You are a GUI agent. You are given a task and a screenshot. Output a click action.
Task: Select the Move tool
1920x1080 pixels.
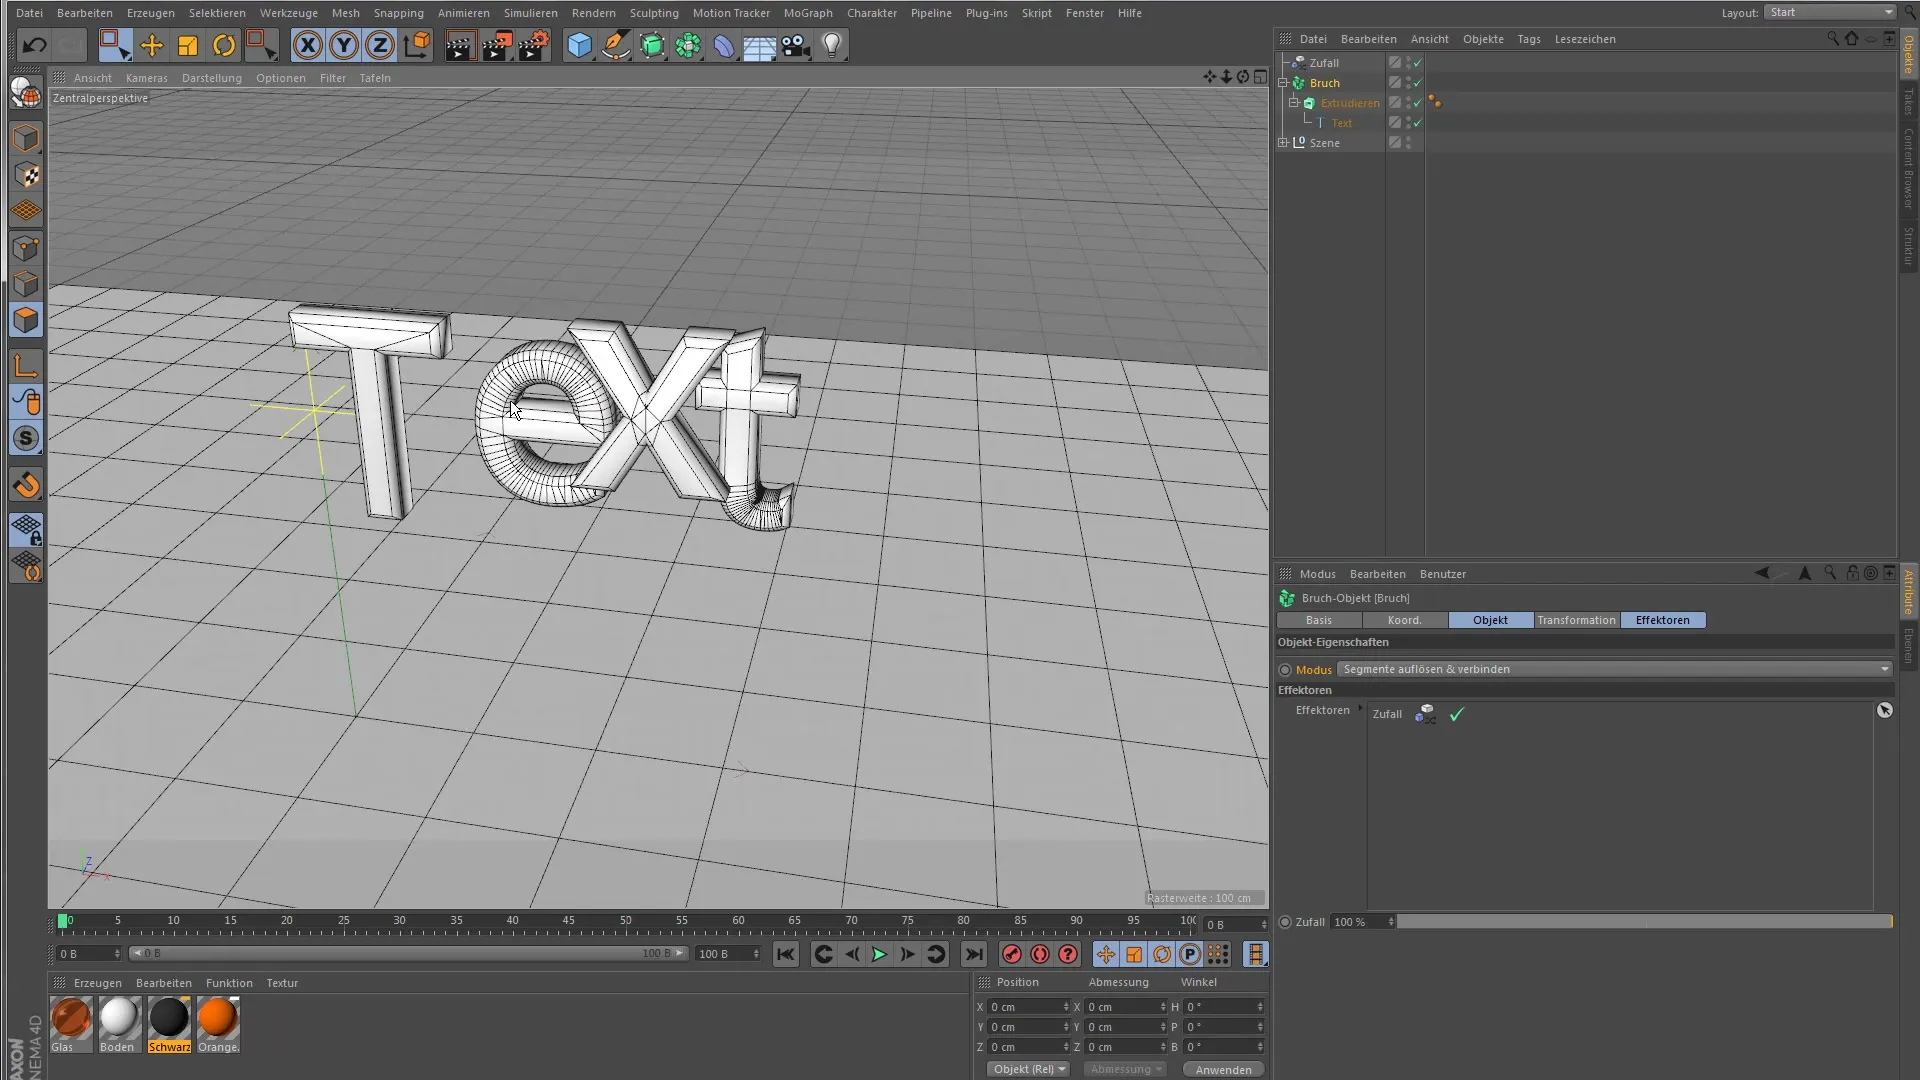pos(152,45)
